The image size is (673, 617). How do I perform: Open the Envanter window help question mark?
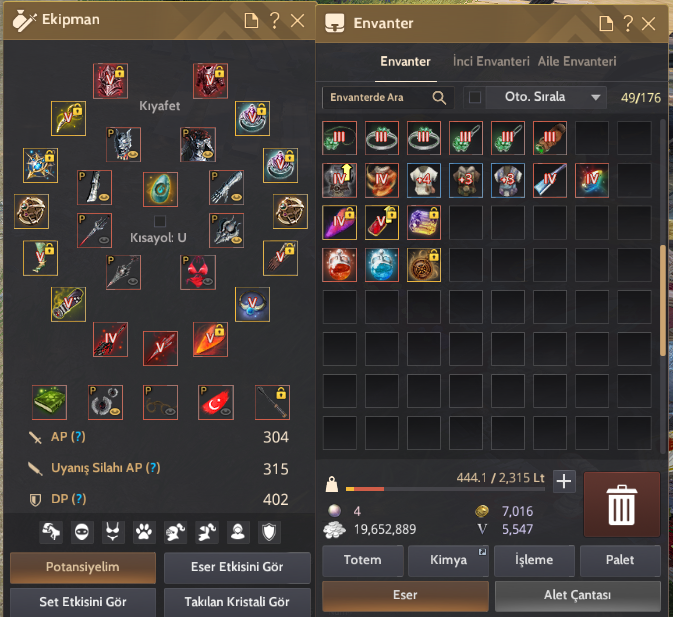click(x=628, y=23)
